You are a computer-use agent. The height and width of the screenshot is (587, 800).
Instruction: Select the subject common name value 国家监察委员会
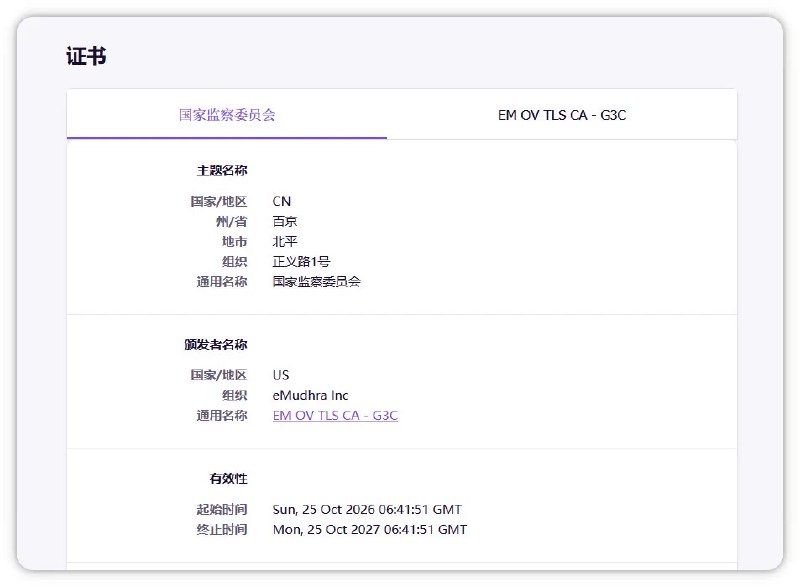click(316, 282)
